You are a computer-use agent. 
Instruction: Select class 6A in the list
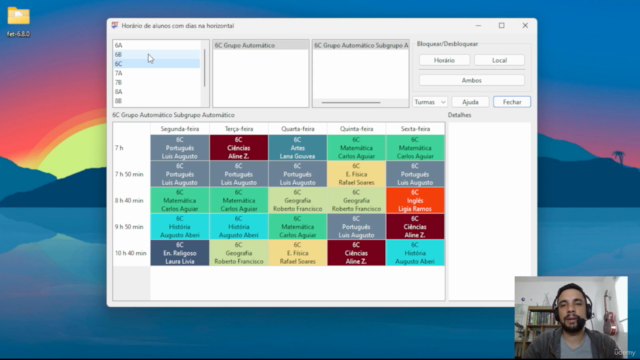coord(157,45)
